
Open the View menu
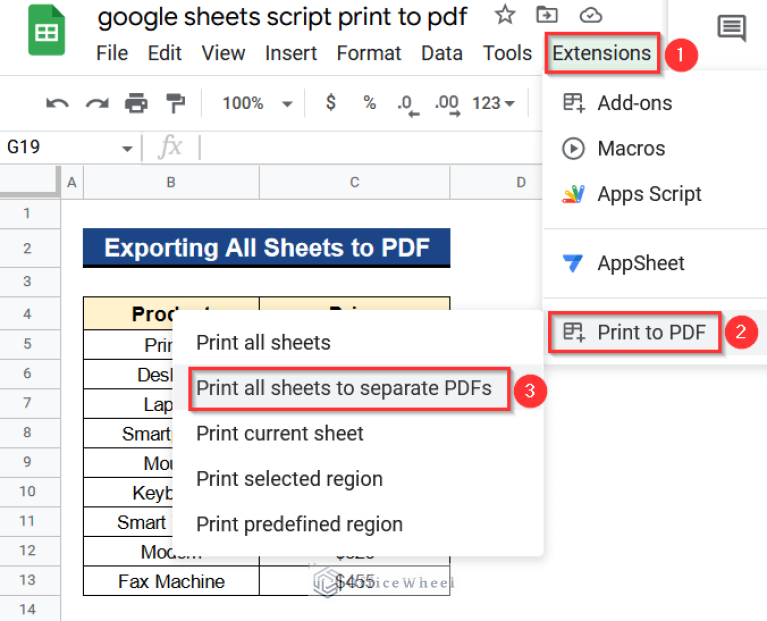[x=223, y=53]
